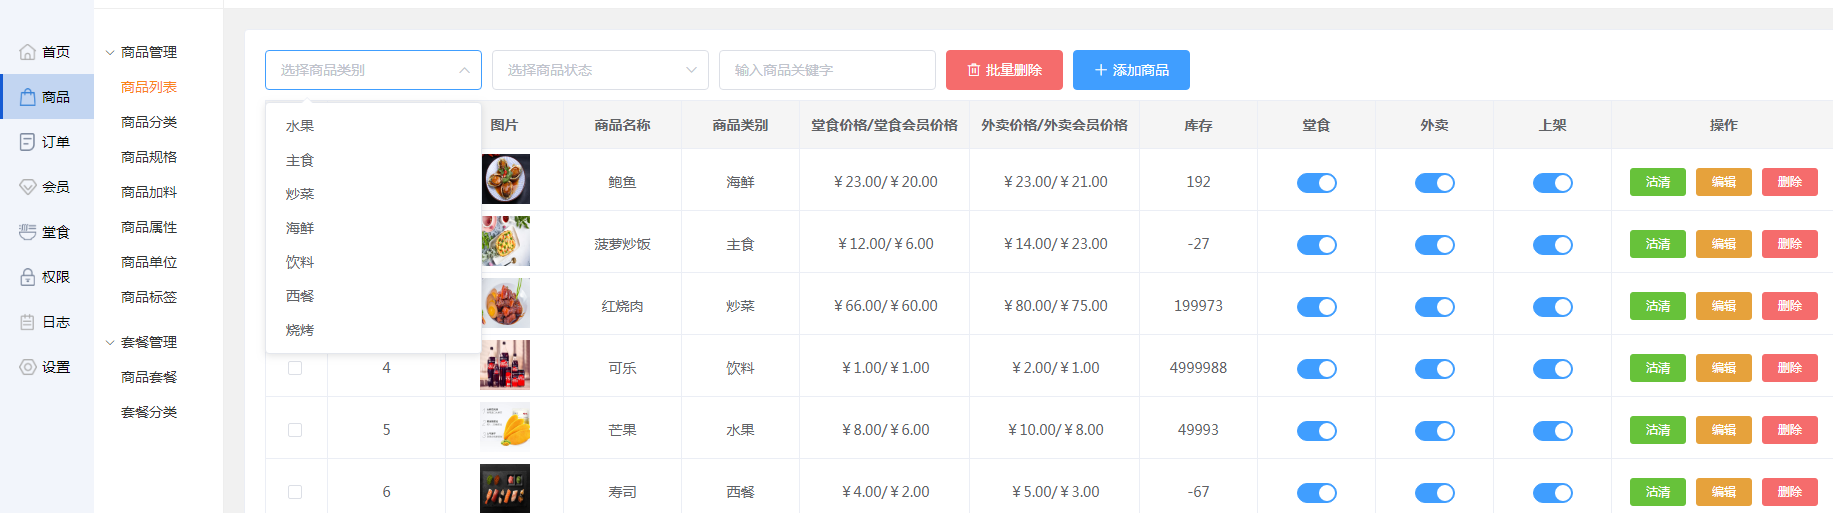Collapse the 商品管理 menu group
1833x513 pixels.
tap(110, 52)
